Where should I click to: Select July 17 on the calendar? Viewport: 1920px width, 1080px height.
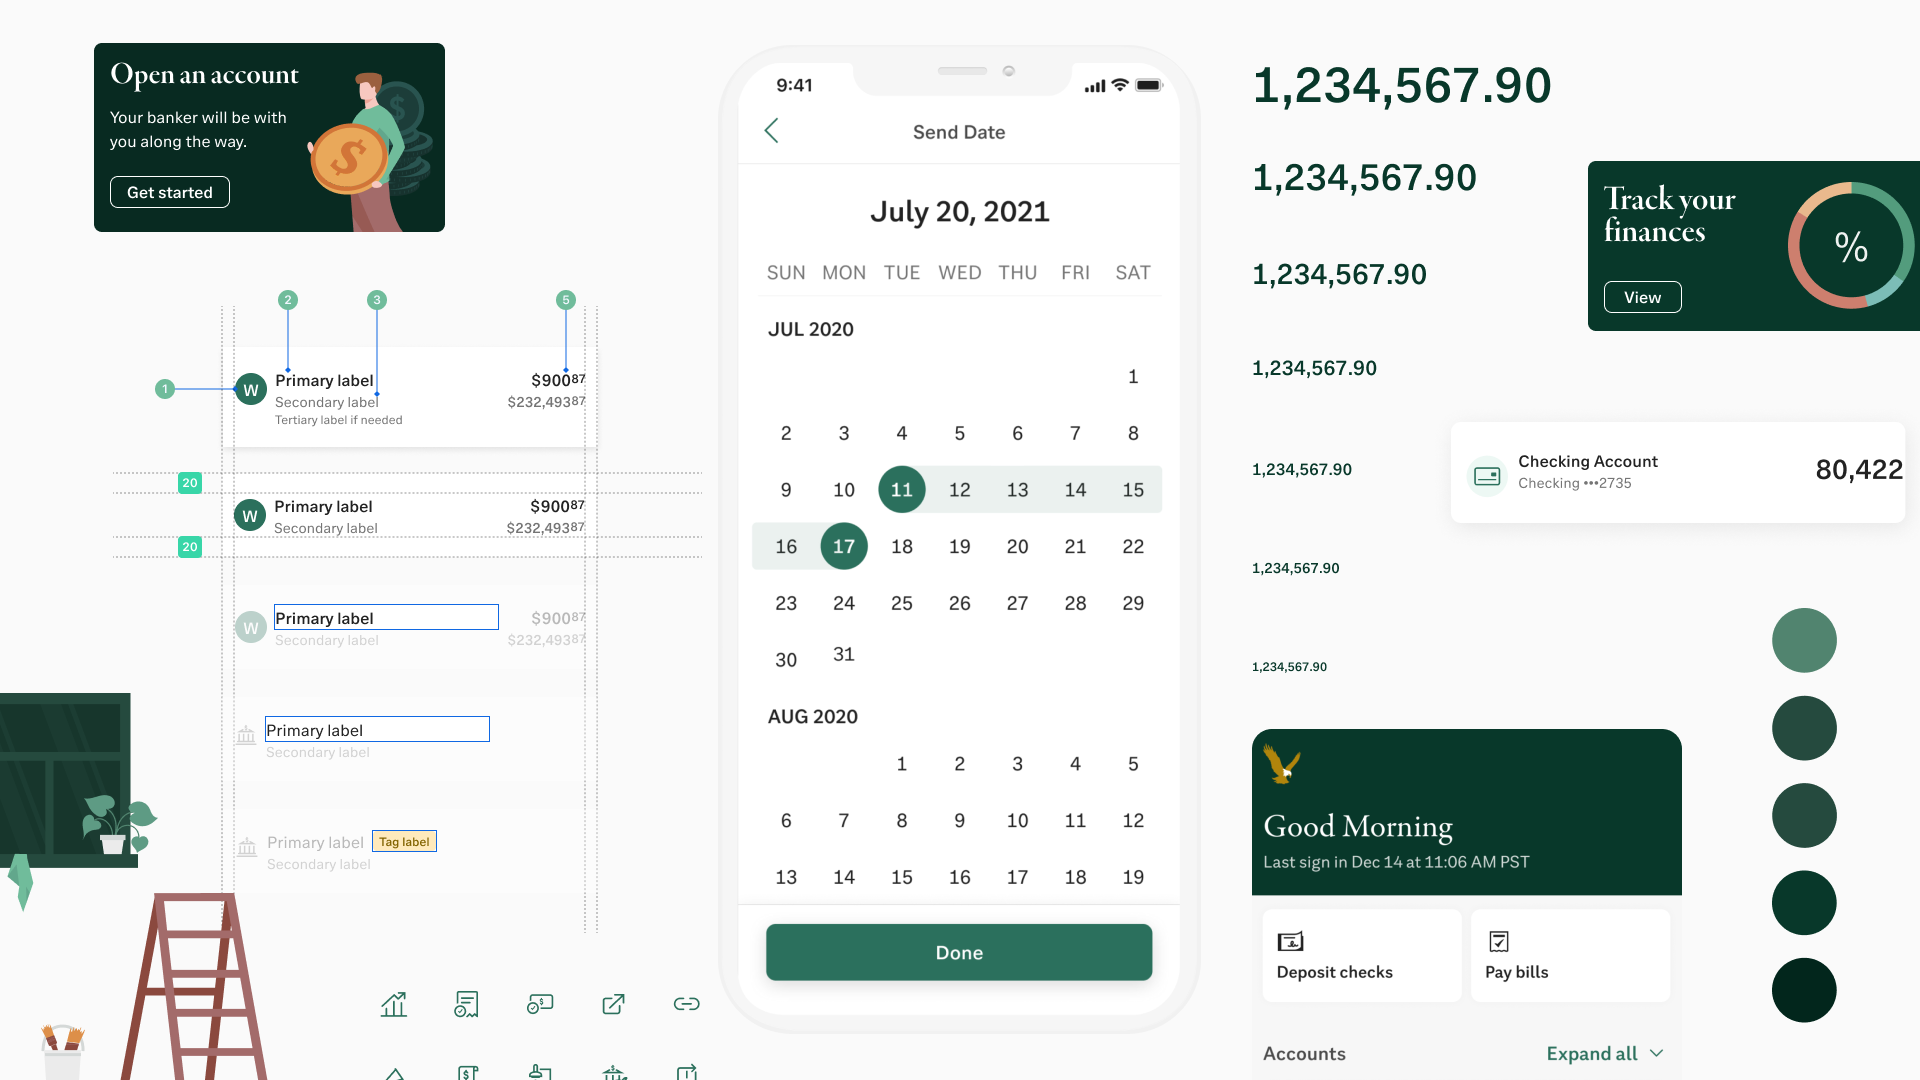click(x=843, y=546)
